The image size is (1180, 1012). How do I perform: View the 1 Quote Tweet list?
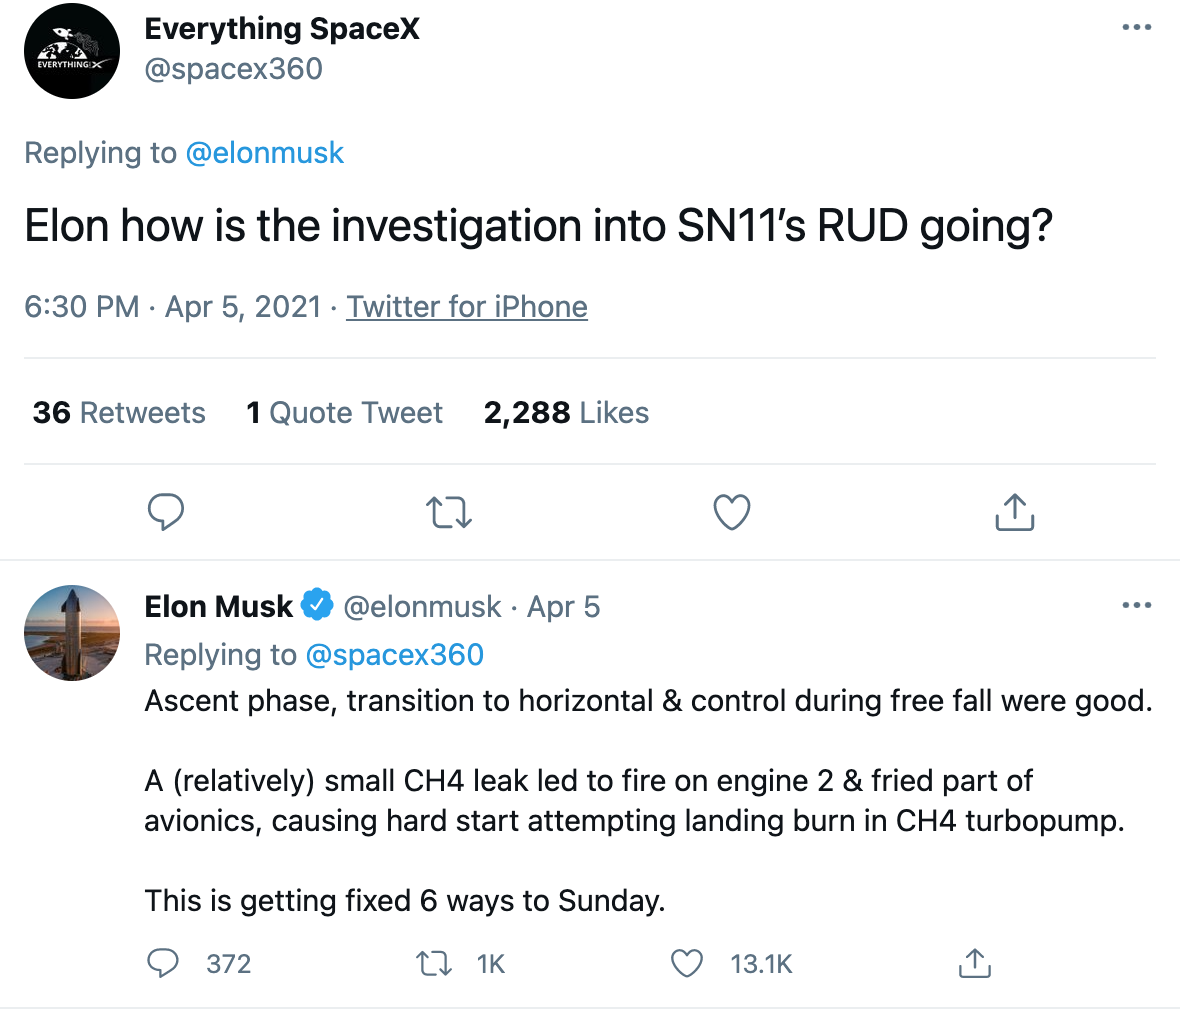click(x=345, y=412)
